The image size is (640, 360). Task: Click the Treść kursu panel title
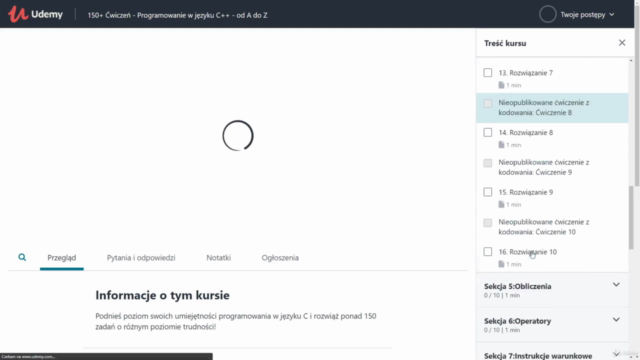[505, 43]
